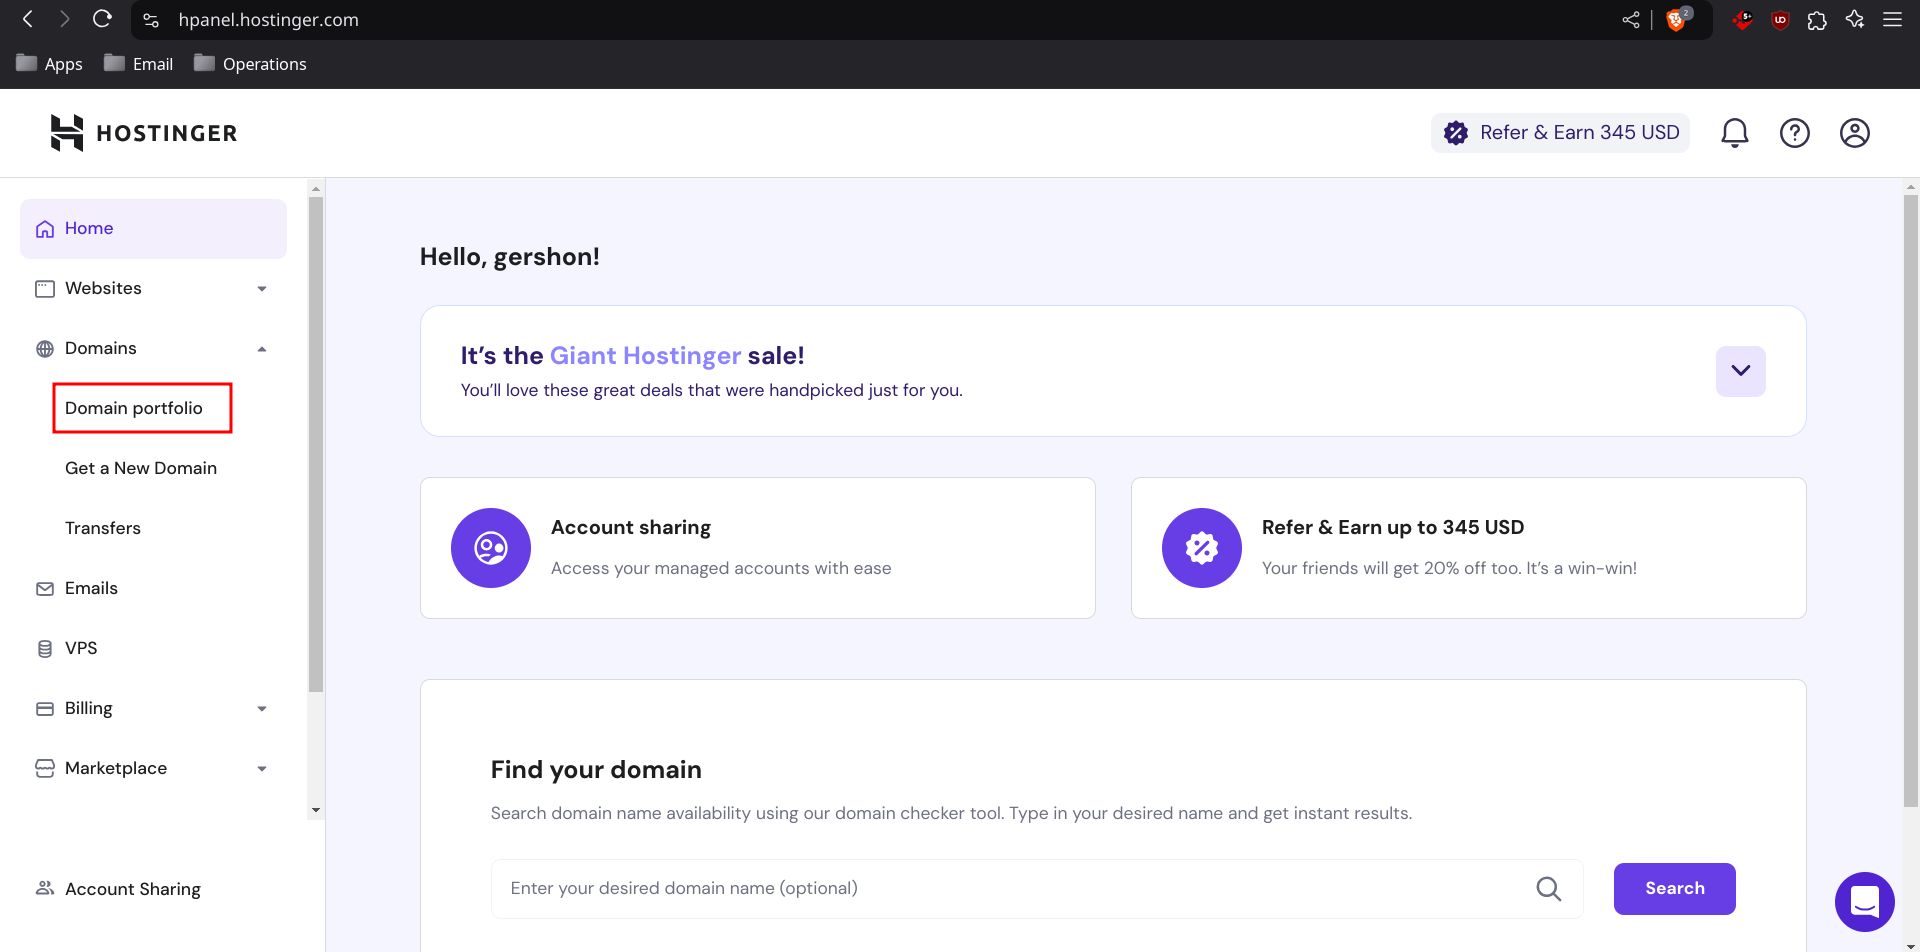Open the browser extensions puzzle icon
Image resolution: width=1920 pixels, height=952 pixels.
(1817, 20)
